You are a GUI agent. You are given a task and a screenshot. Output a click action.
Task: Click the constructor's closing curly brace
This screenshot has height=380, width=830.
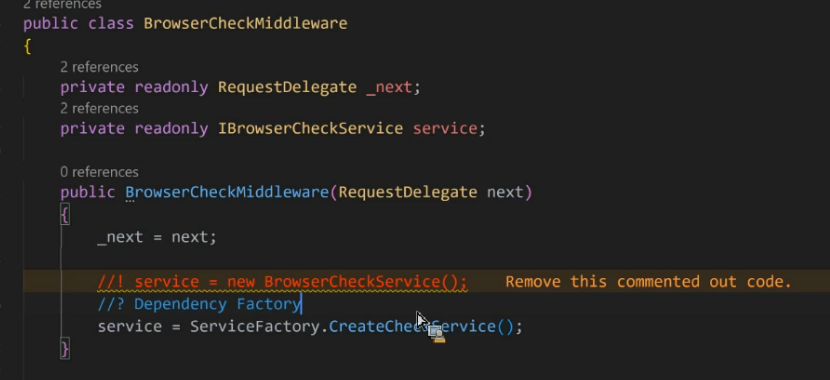tap(65, 349)
